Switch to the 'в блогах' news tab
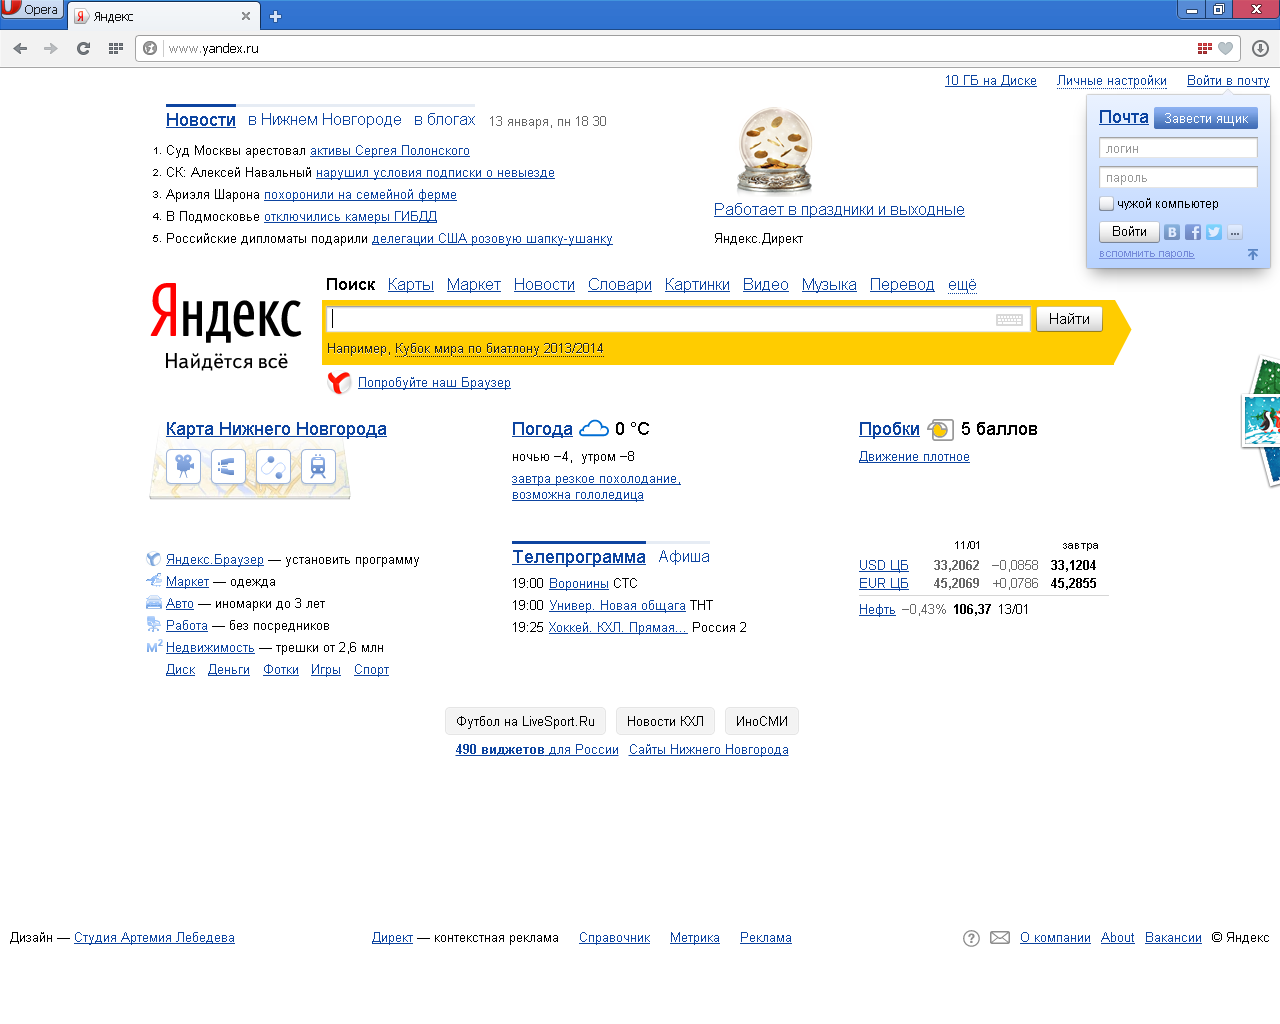This screenshot has height=1024, width=1280. point(444,120)
